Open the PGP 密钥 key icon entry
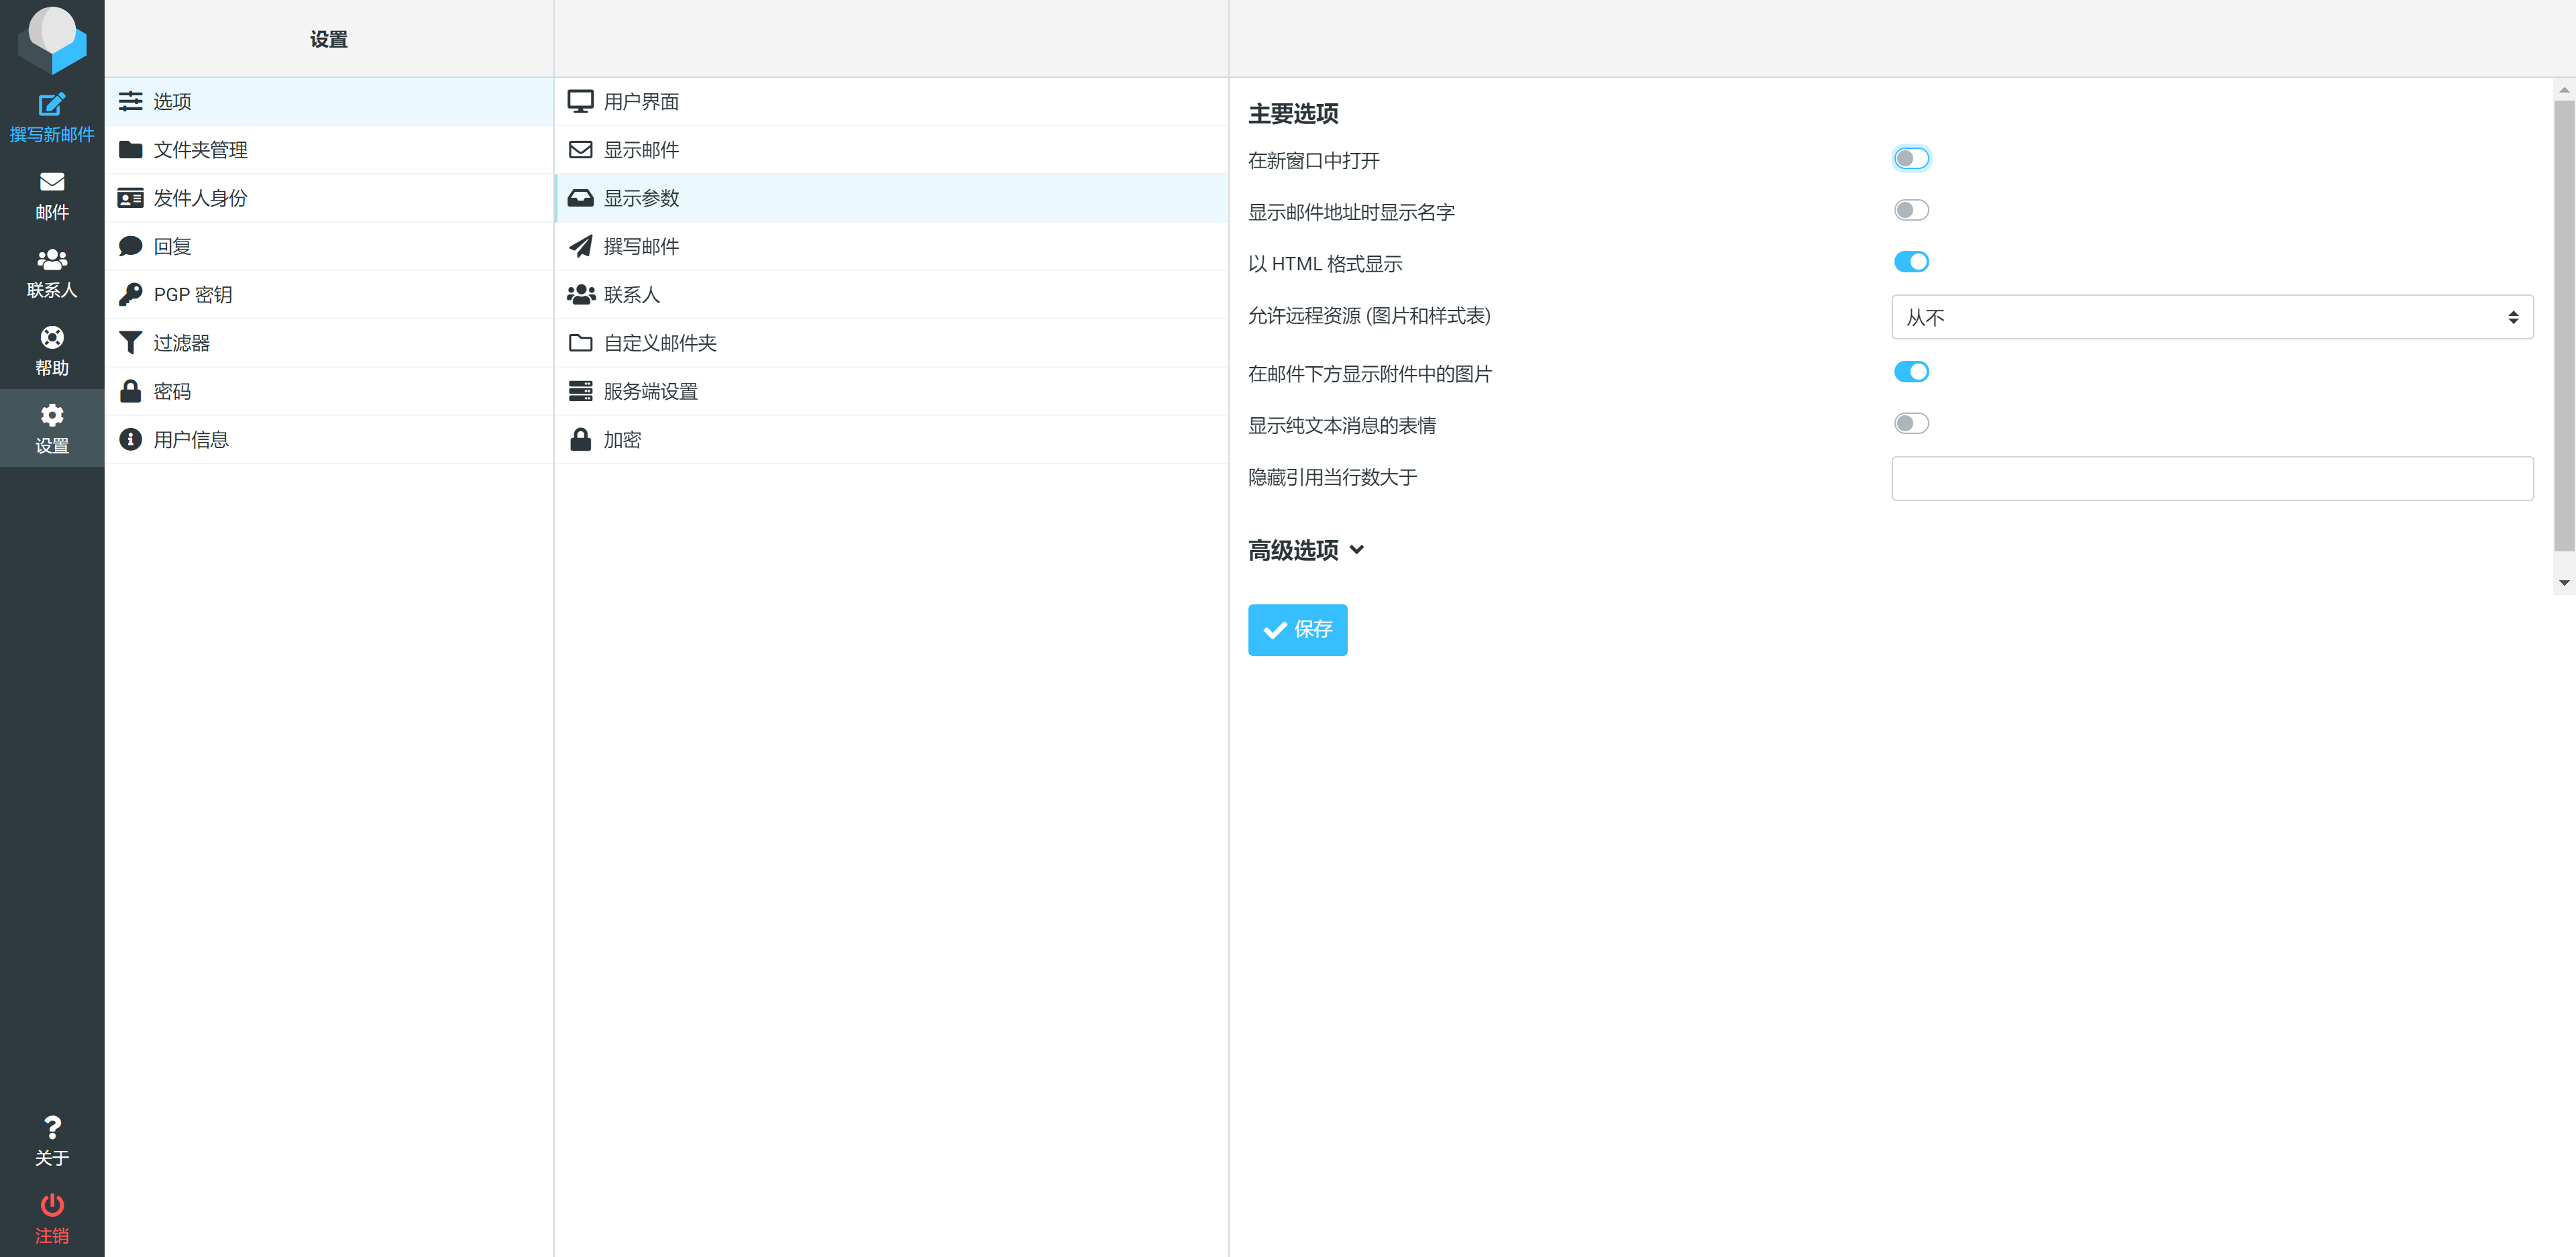Screen dimensions: 2576x1257 click(x=131, y=295)
